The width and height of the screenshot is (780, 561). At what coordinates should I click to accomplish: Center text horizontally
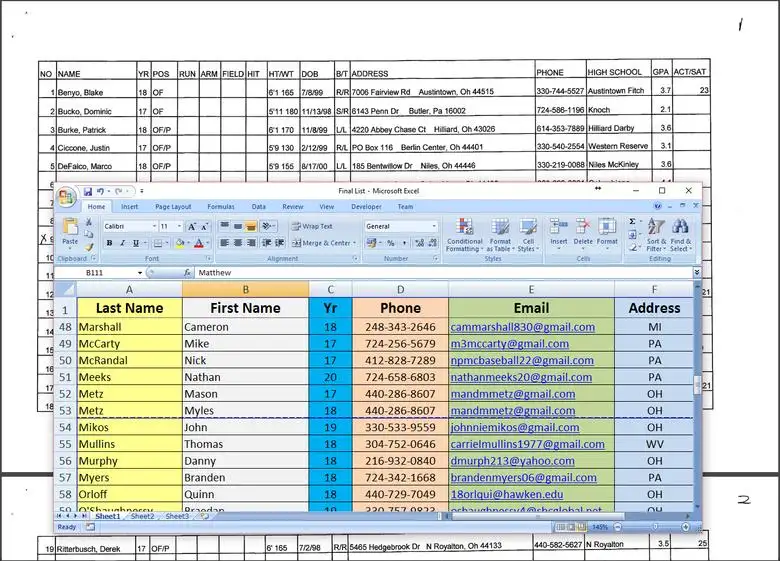pos(238,243)
